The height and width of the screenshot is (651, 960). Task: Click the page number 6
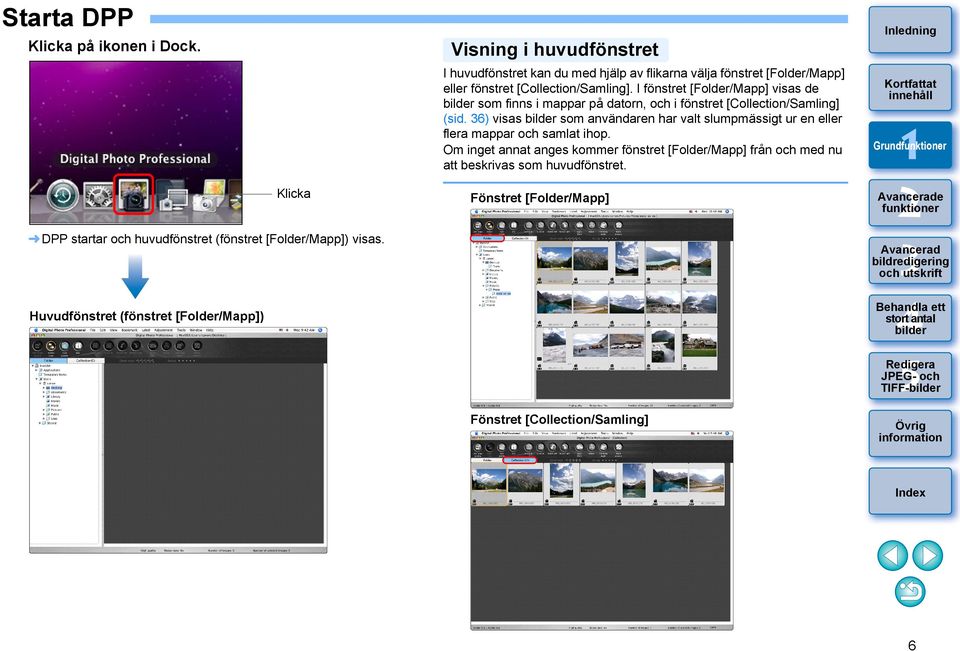coord(912,644)
